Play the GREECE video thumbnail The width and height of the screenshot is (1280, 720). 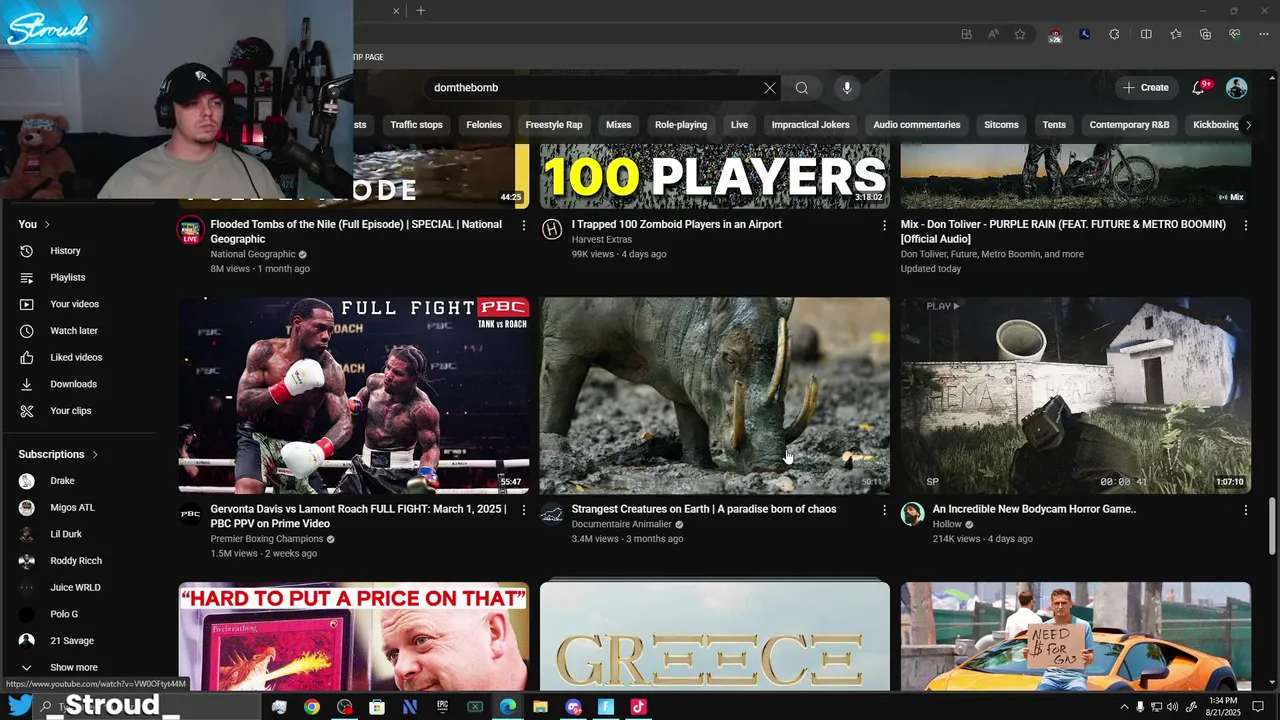(714, 636)
